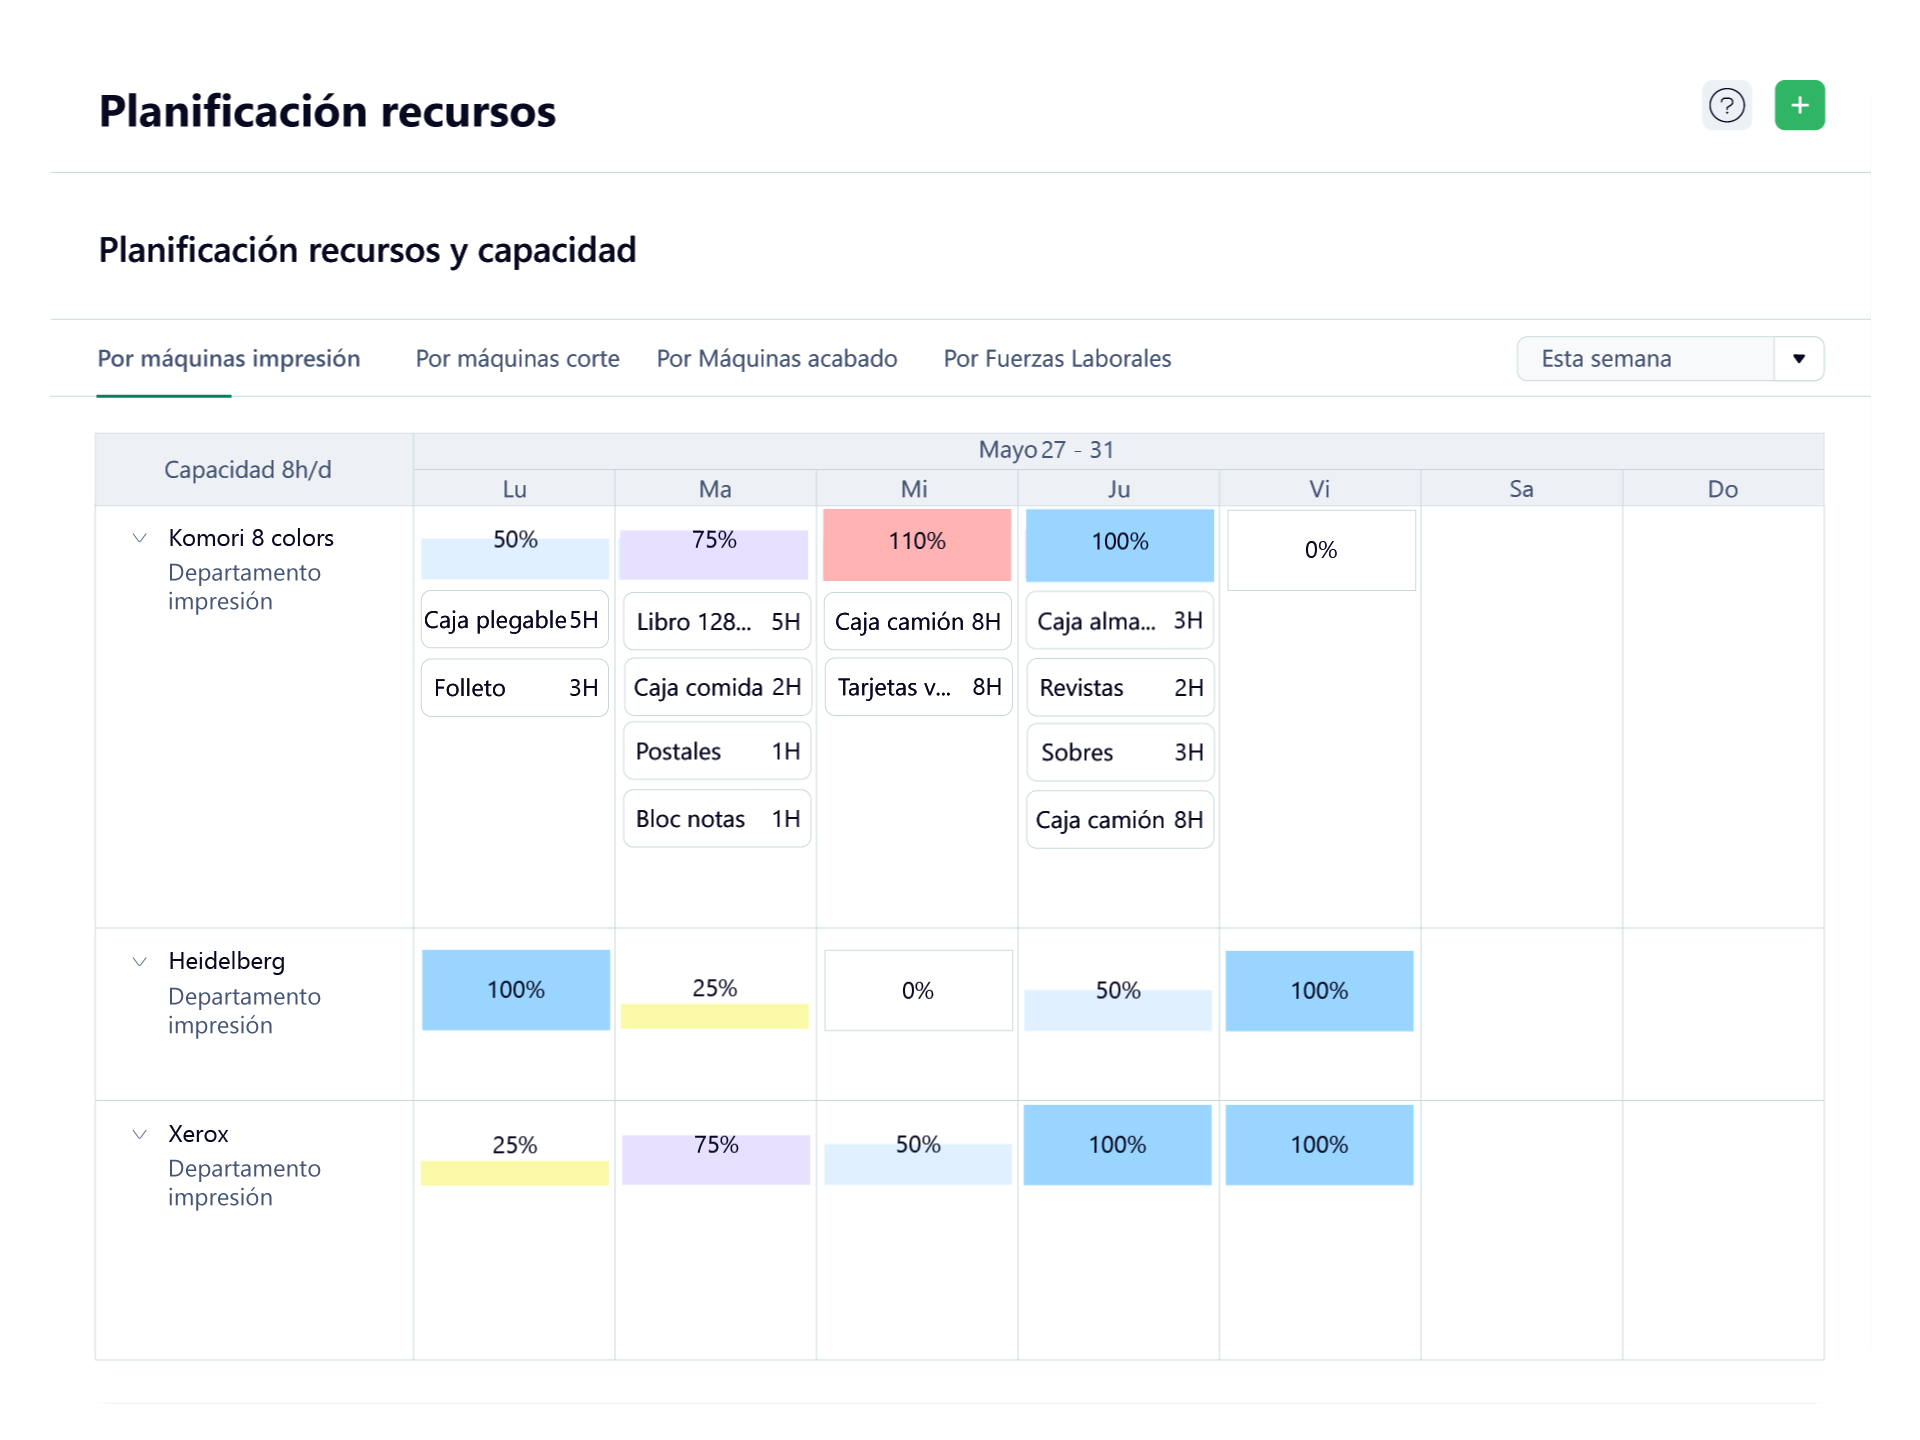This screenshot has width=1920, height=1440.
Task: Click Heidelberg Tuesday 25% yellow bar
Action: click(x=714, y=1016)
